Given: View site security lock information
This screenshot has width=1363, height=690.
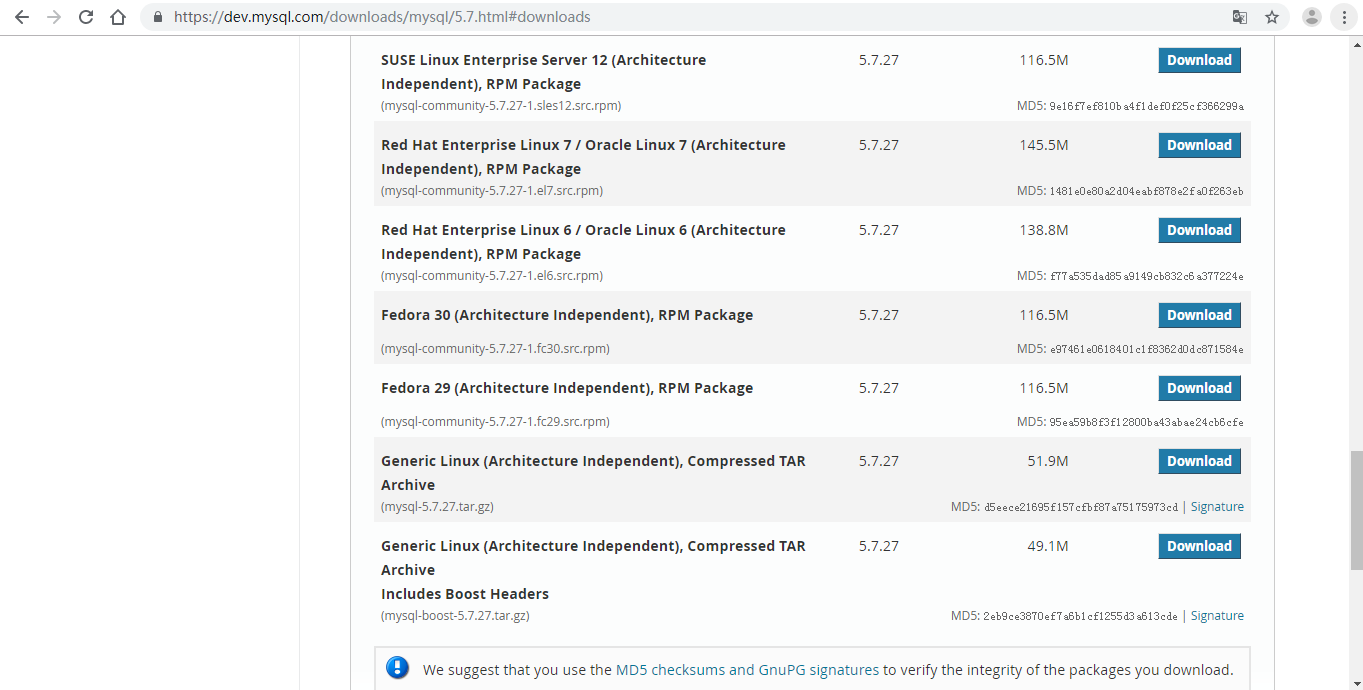Looking at the screenshot, I should [x=158, y=17].
